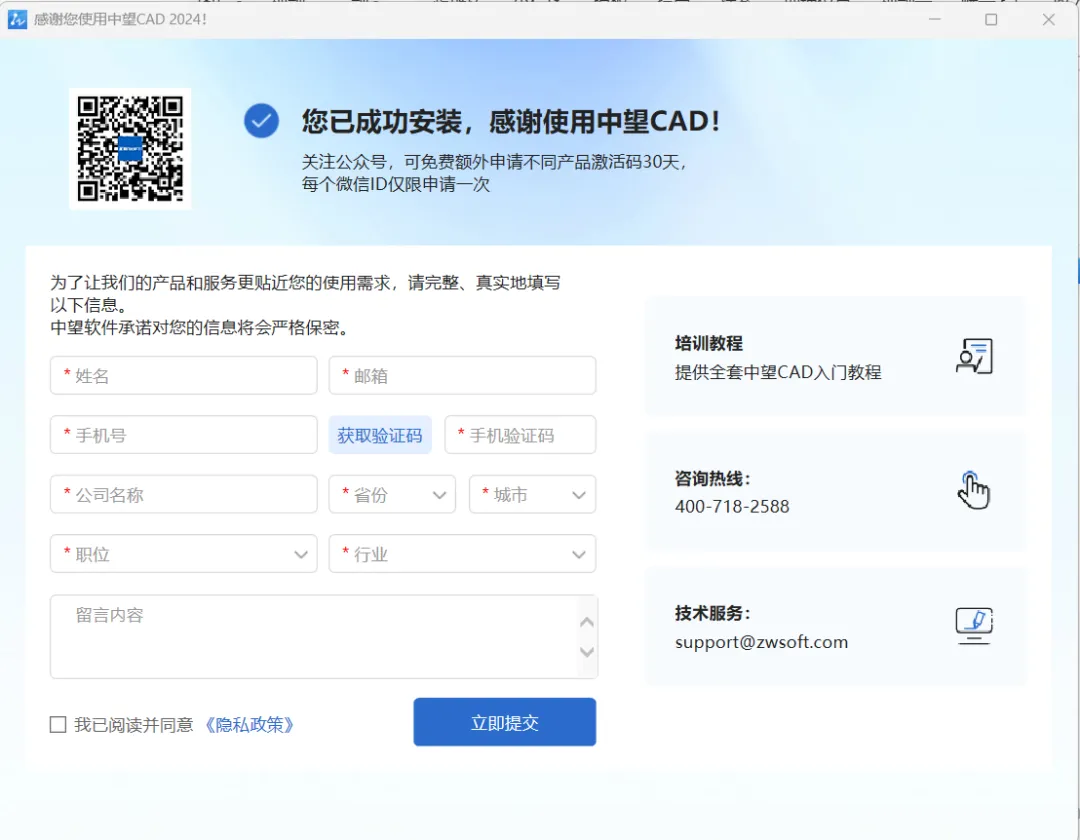1080x840 pixels.
Task: Click the WeChat QR code image
Action: 130,149
